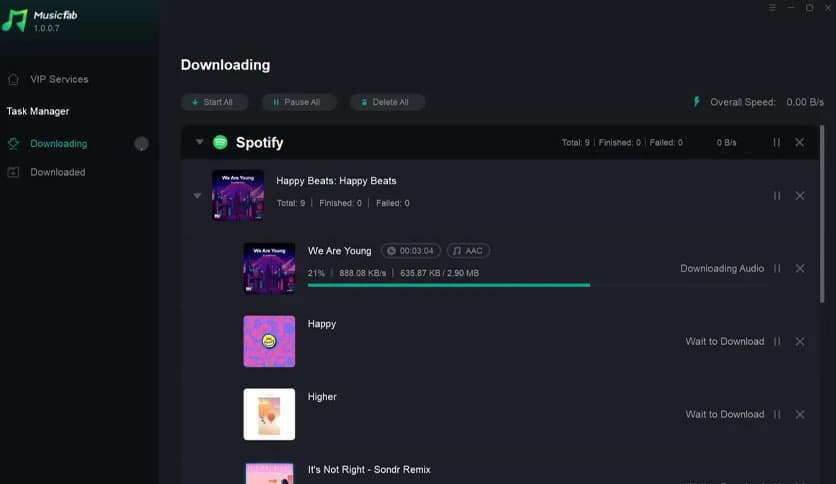The image size is (836, 484).
Task: Click the Happy Beats: Happy Beats title
Action: pos(336,181)
